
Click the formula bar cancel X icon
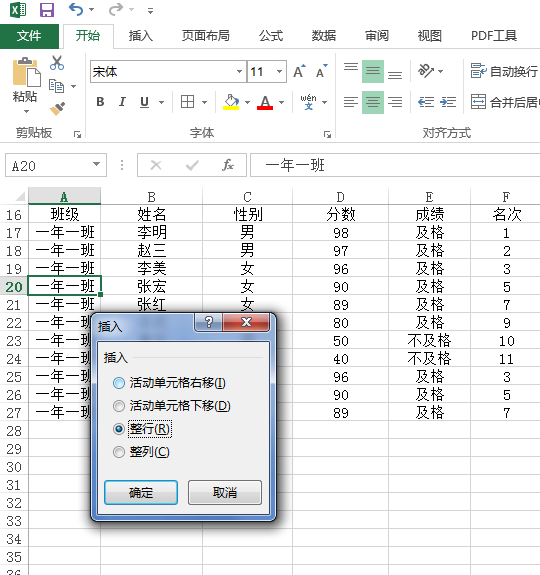click(156, 165)
